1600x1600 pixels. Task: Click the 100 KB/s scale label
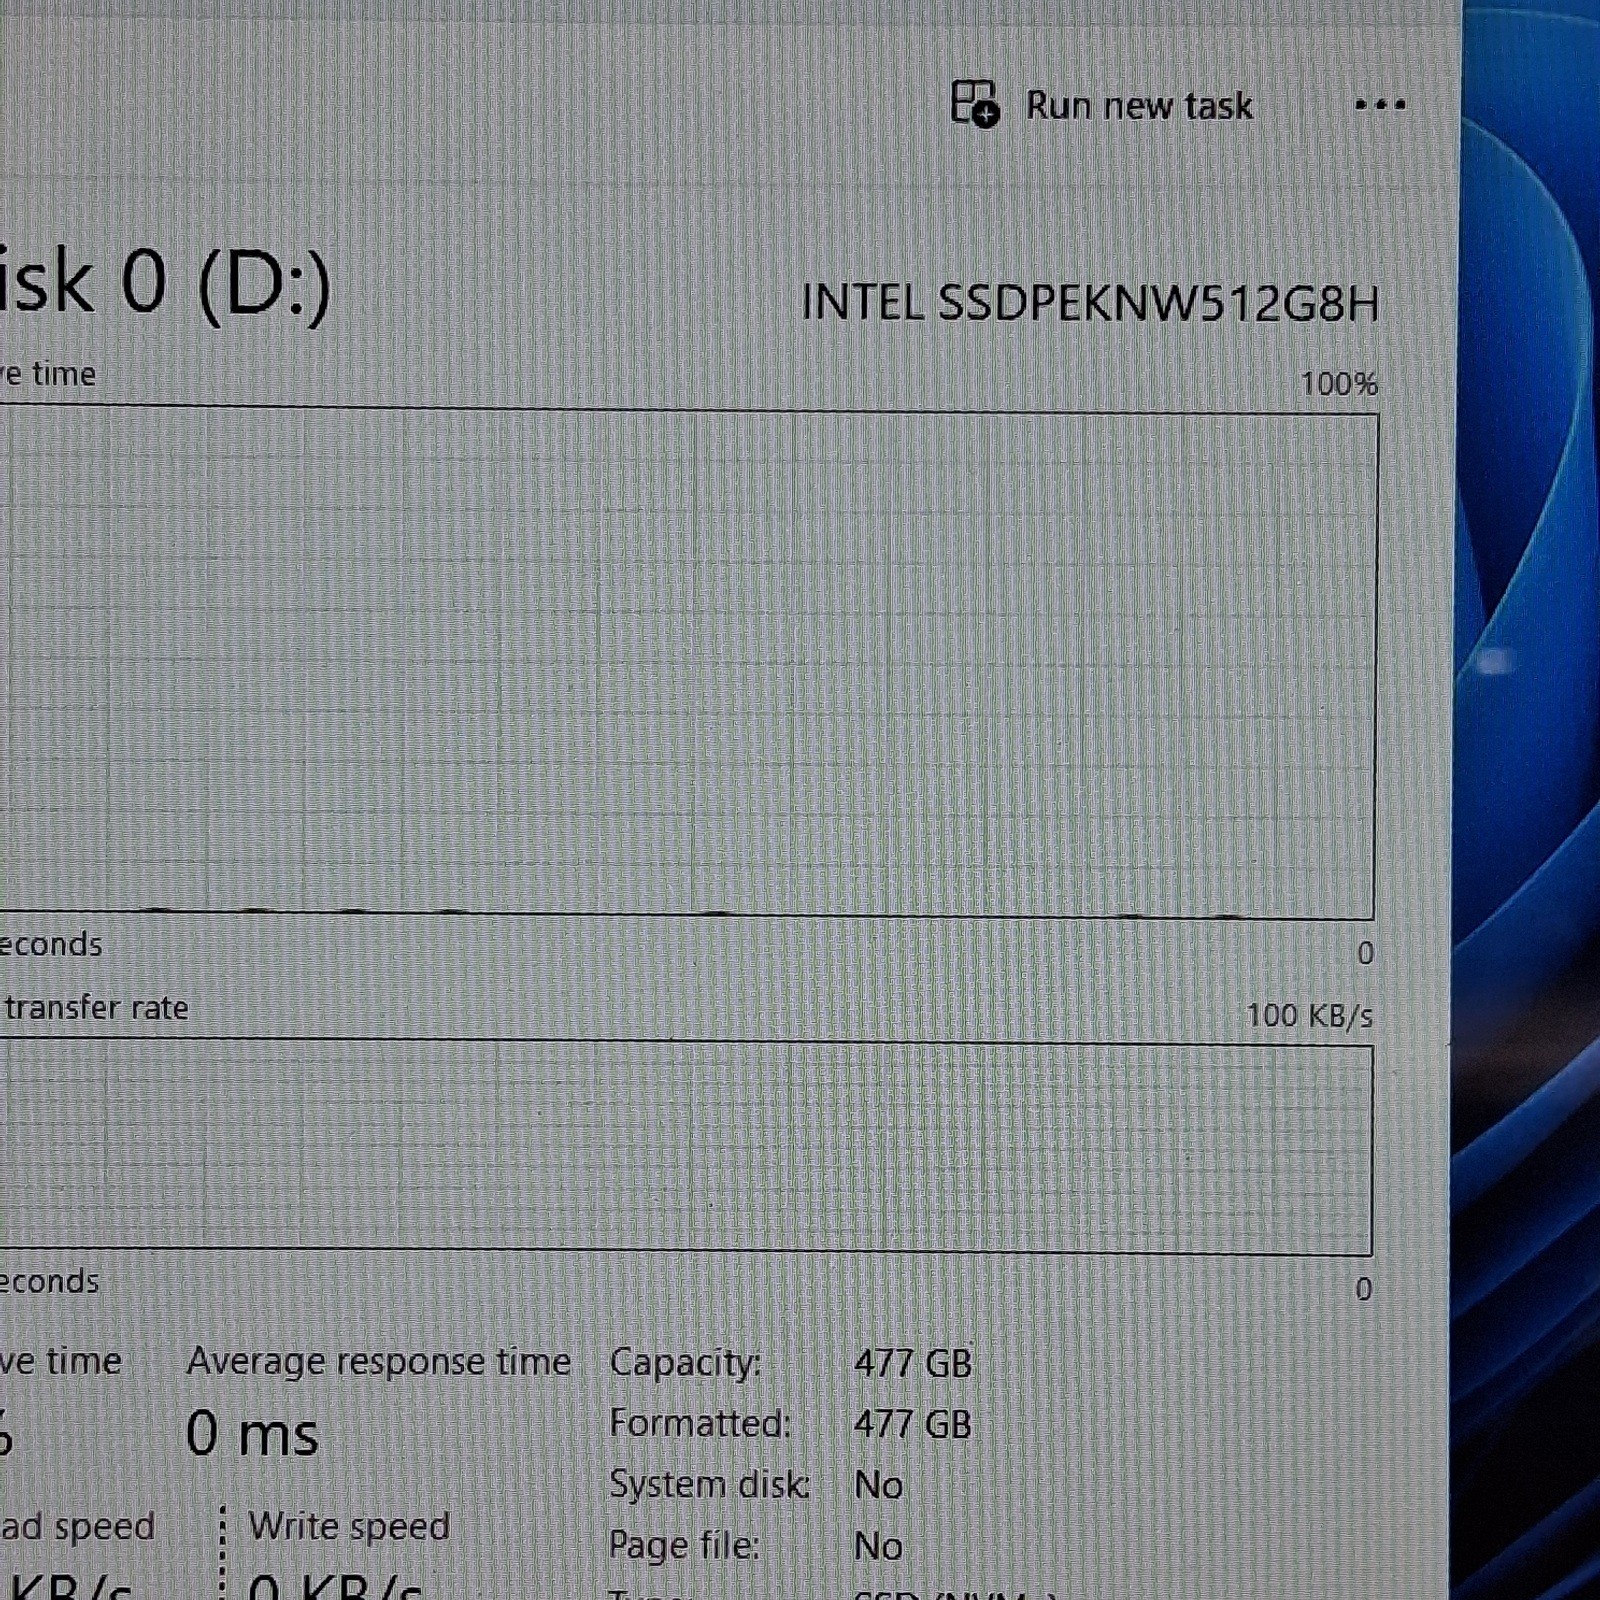(1309, 1016)
